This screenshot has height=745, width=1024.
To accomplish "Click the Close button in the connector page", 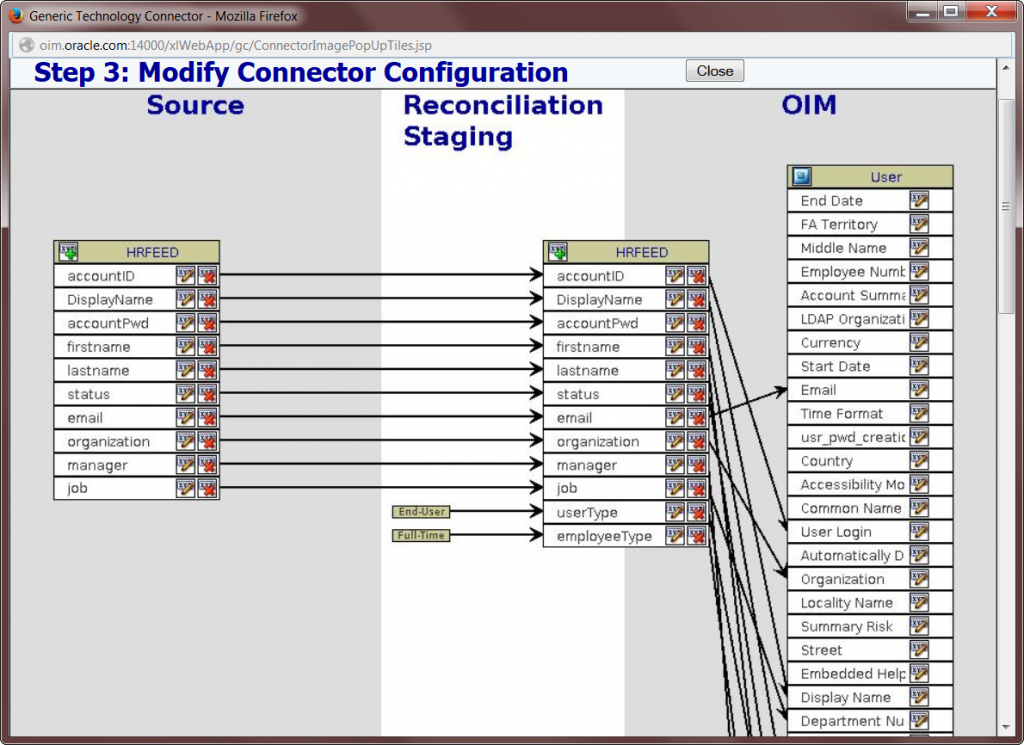I will (714, 71).
